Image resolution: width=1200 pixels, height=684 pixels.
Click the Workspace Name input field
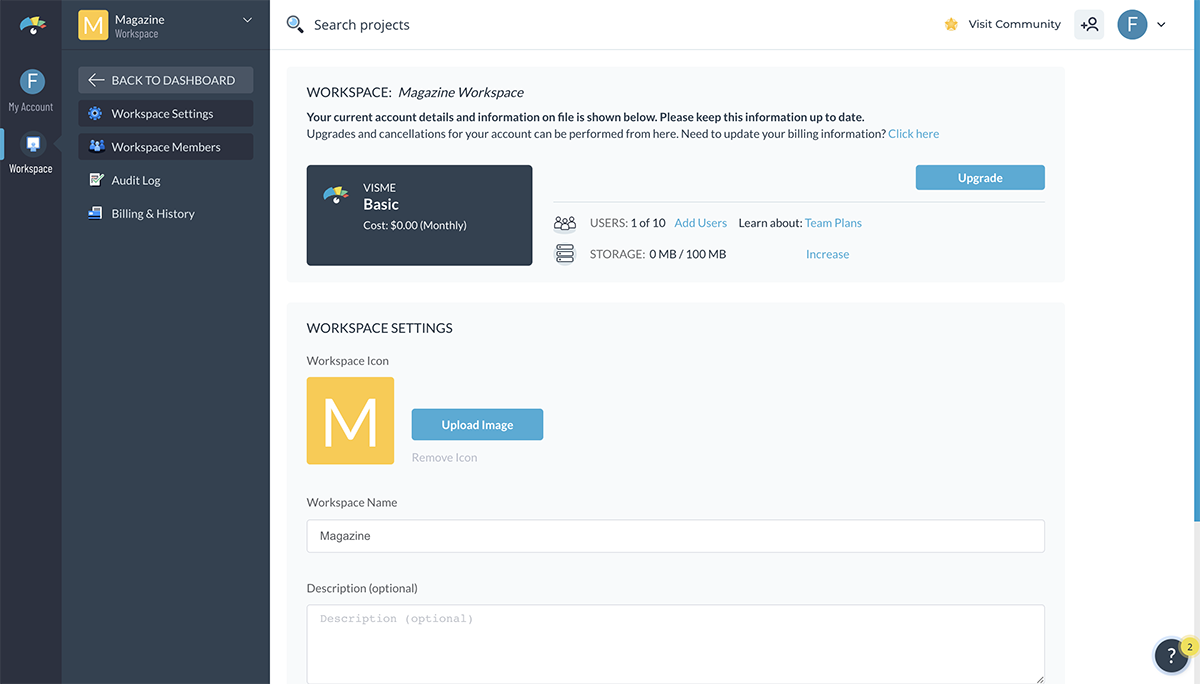tap(675, 536)
